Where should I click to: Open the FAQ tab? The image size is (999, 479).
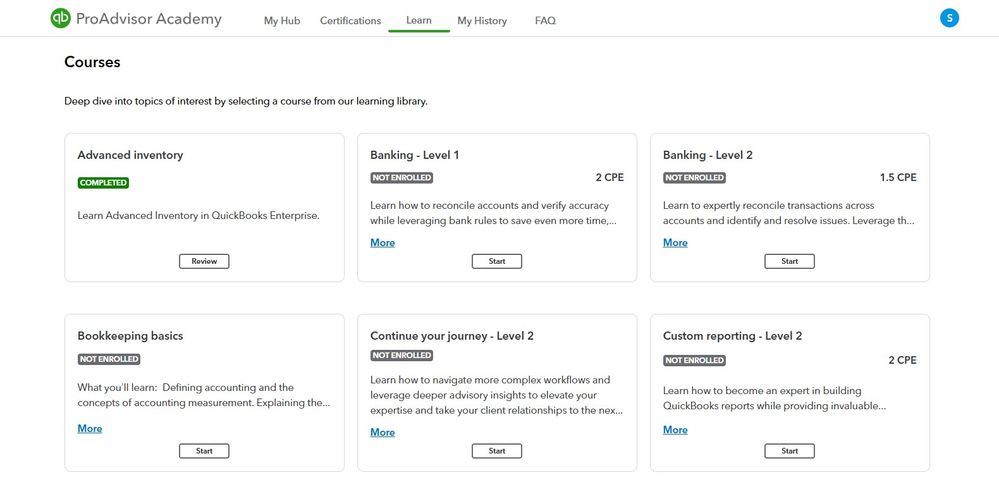[545, 21]
